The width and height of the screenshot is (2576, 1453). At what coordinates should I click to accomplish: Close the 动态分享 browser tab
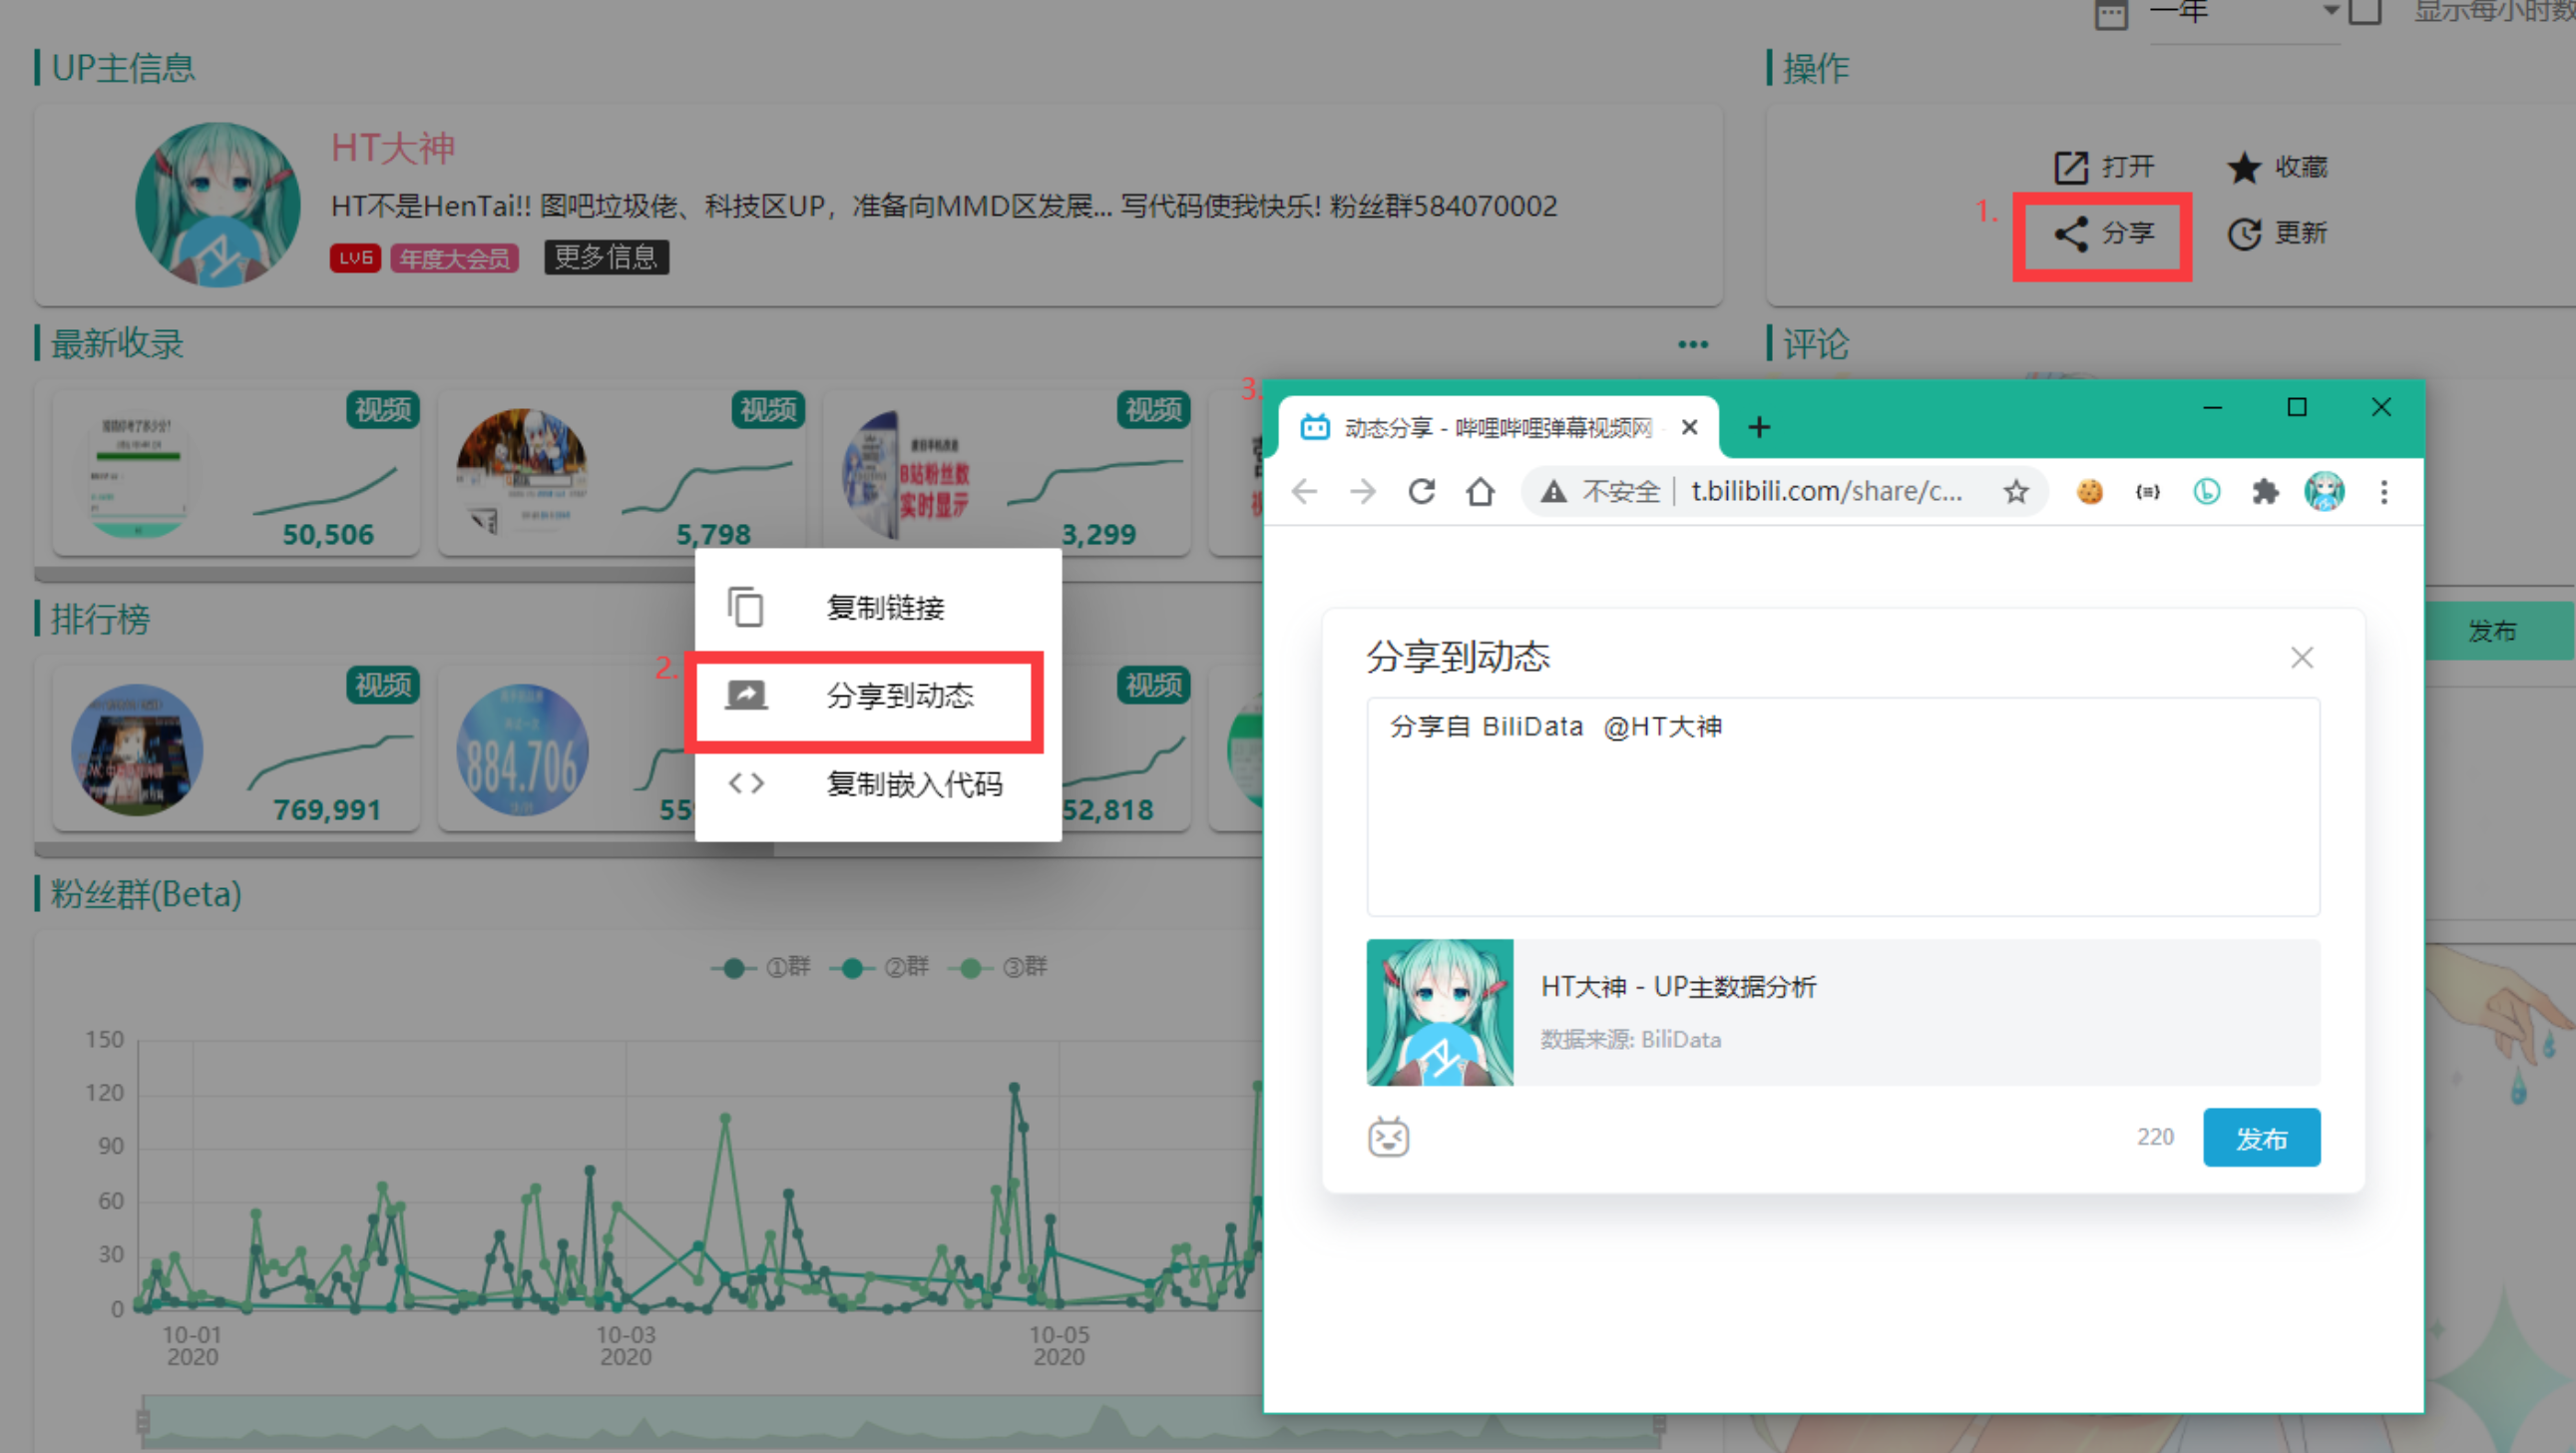click(1690, 428)
